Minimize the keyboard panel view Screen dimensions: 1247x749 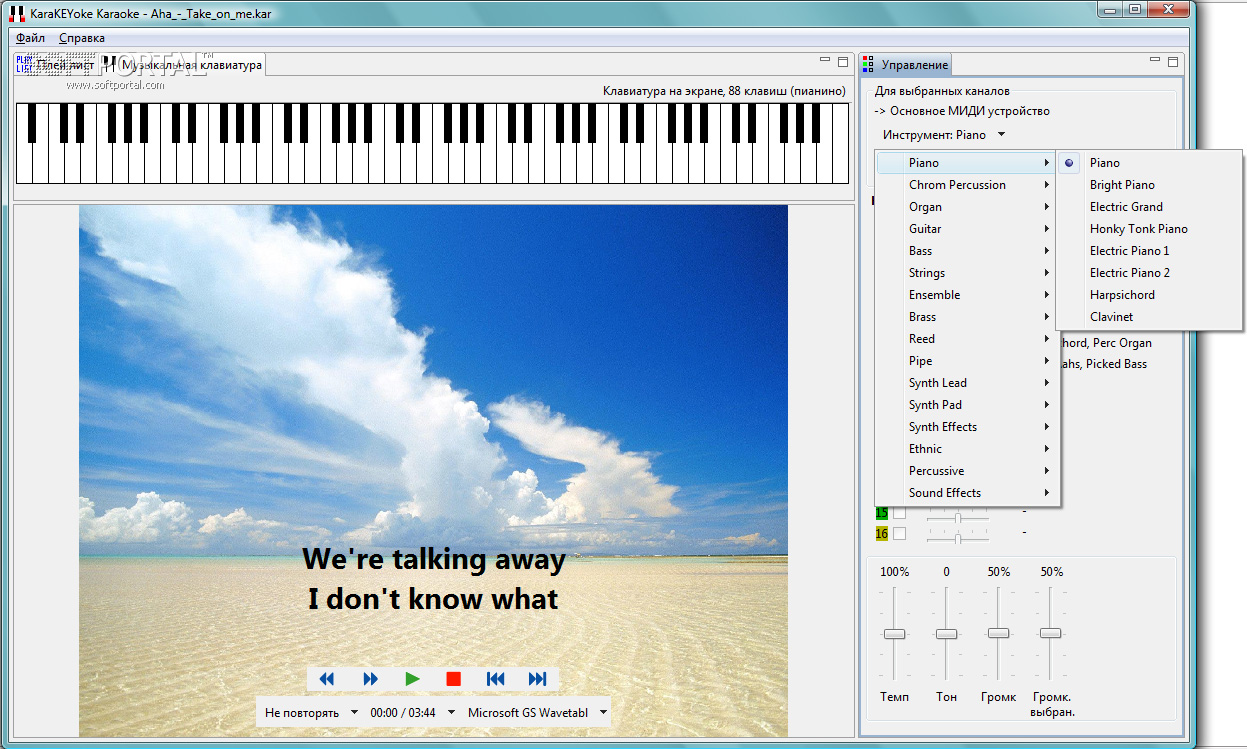(x=825, y=61)
